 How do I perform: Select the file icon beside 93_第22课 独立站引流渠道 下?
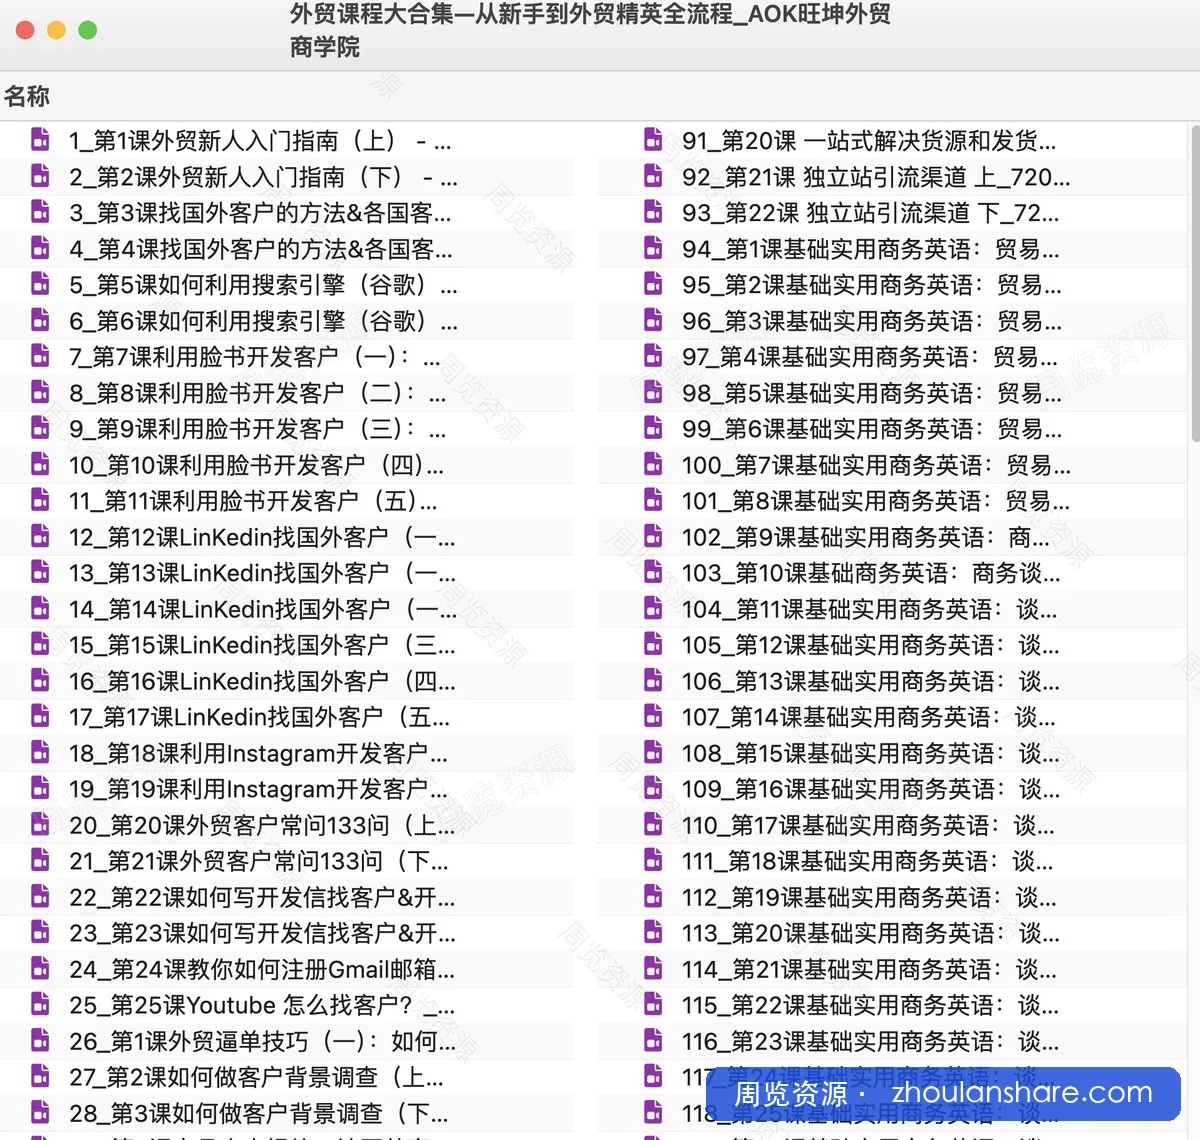(x=653, y=211)
